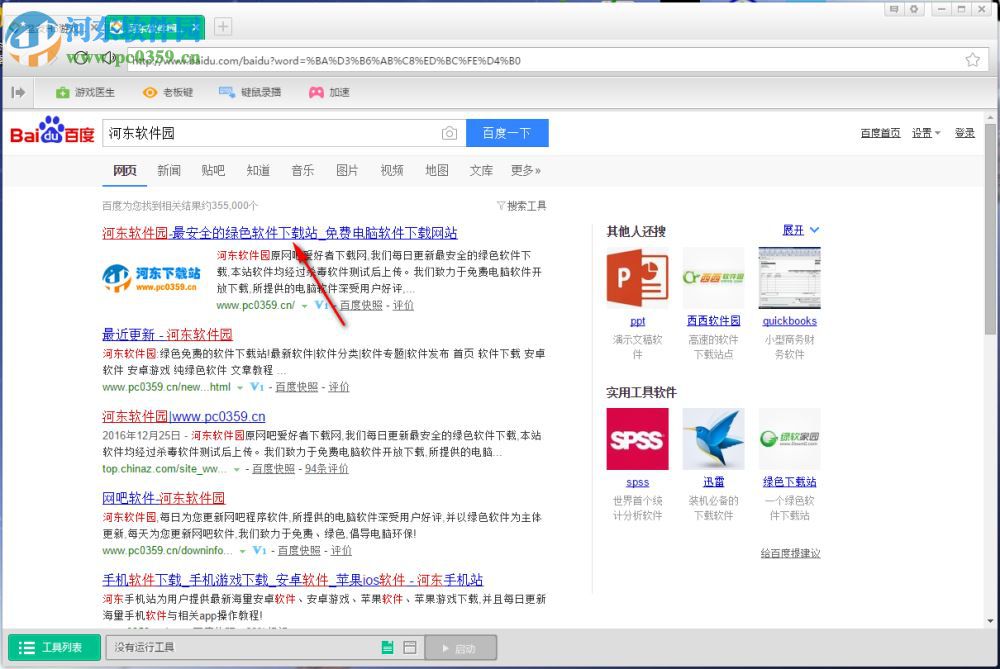1000x669 pixels.
Task: Click scrollbar down arrow at page bottom
Action: coord(990,621)
